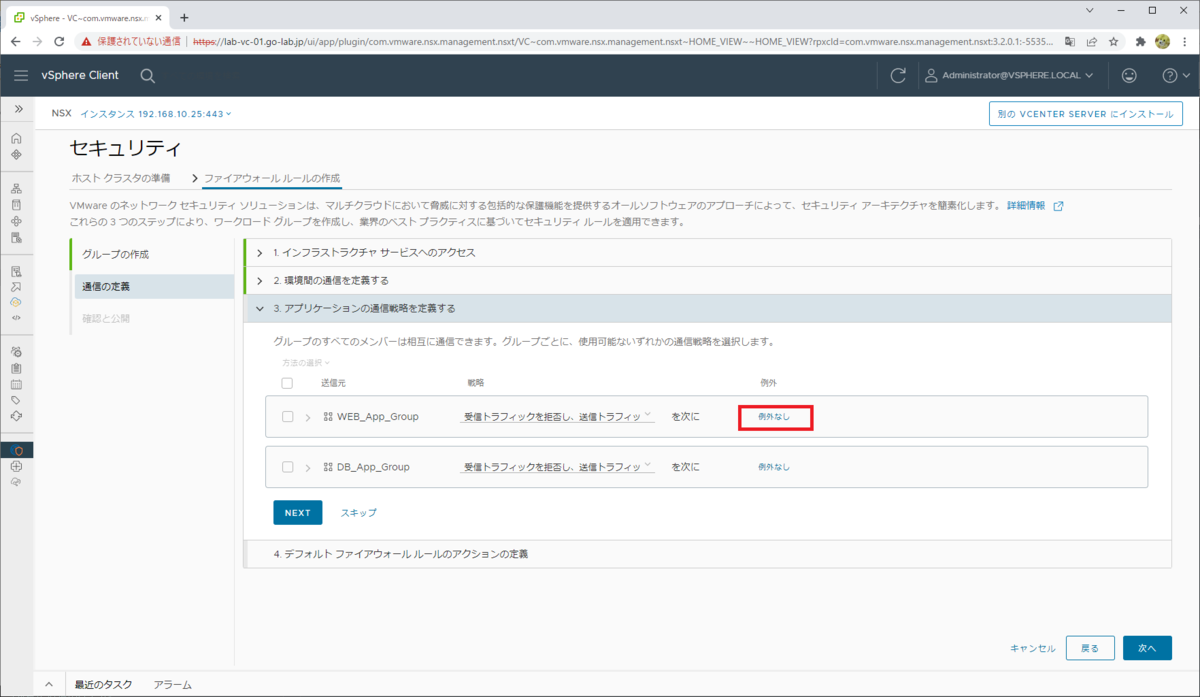Open the Chrome extensions puzzle icon
Screen dimensions: 1200x697
coord(1141,42)
